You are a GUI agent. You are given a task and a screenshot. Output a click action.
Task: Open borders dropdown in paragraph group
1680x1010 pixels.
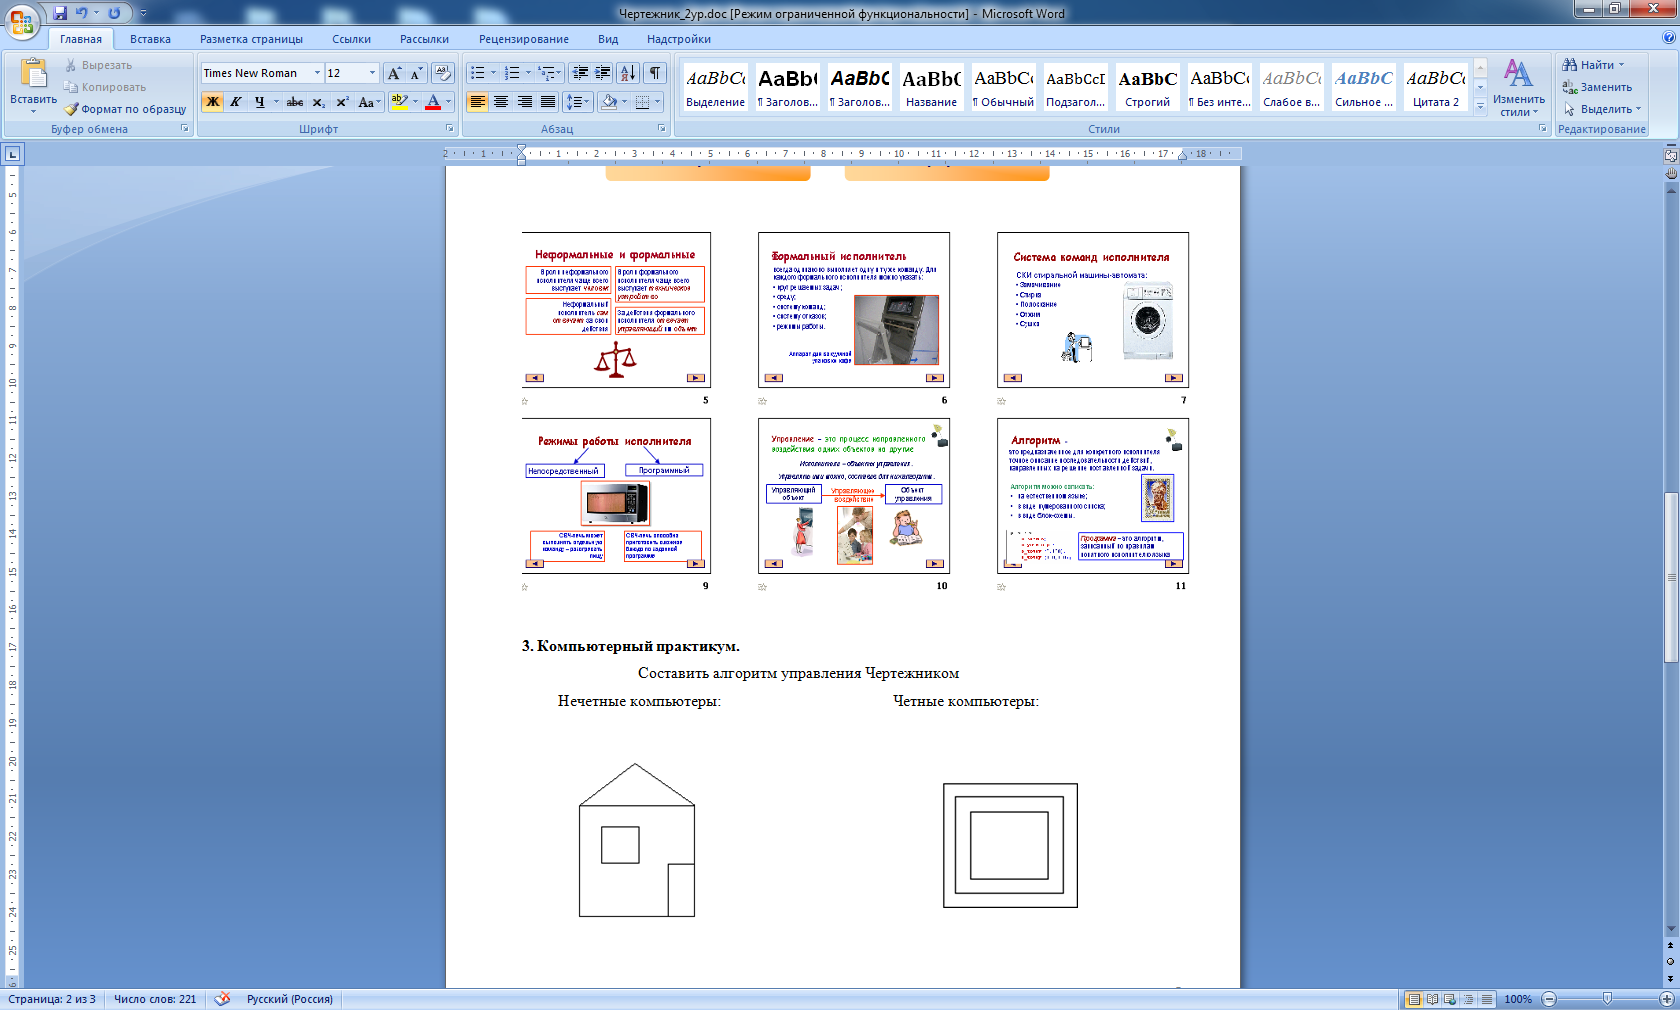[657, 102]
